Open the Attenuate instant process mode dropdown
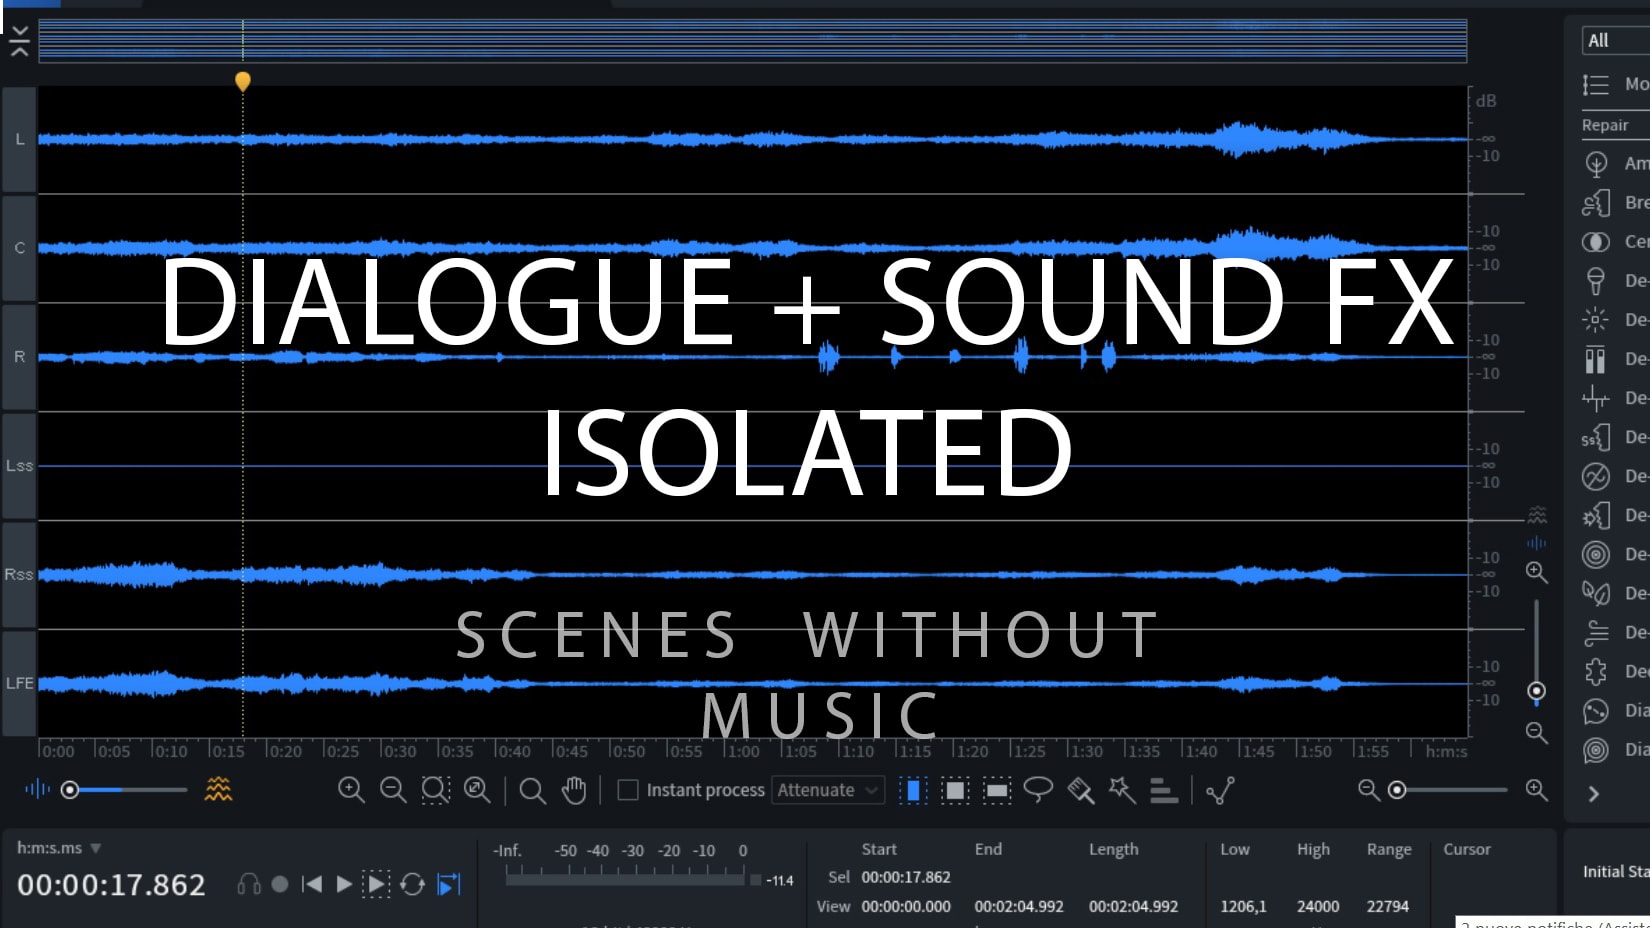Viewport: 1650px width, 928px height. click(x=828, y=790)
